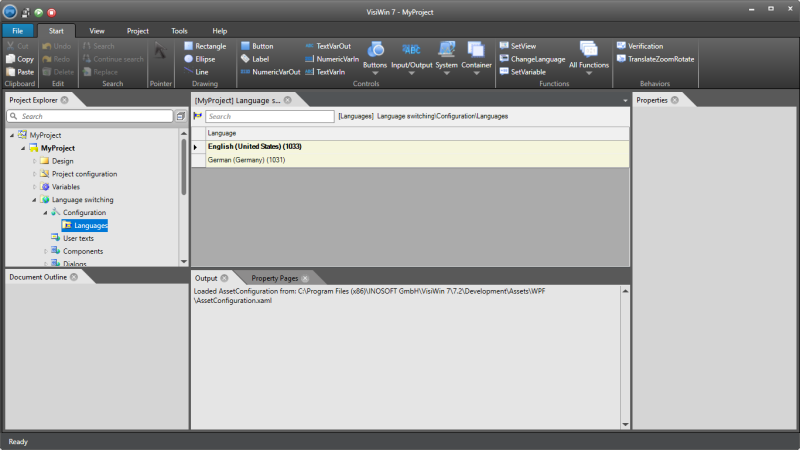Insert a NumericVarIn control
Image resolution: width=800 pixels, height=450 pixels.
tap(332, 59)
